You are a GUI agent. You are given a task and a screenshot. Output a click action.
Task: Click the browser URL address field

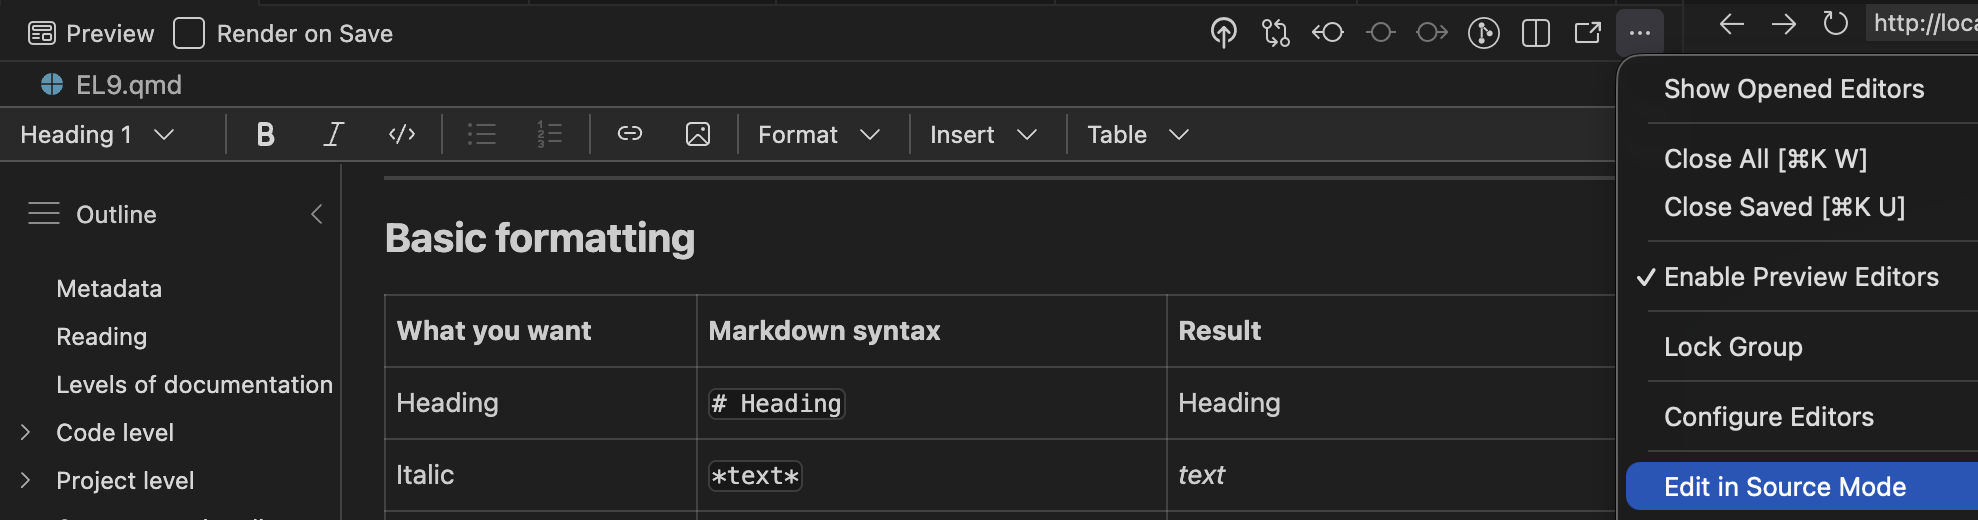tap(1923, 23)
